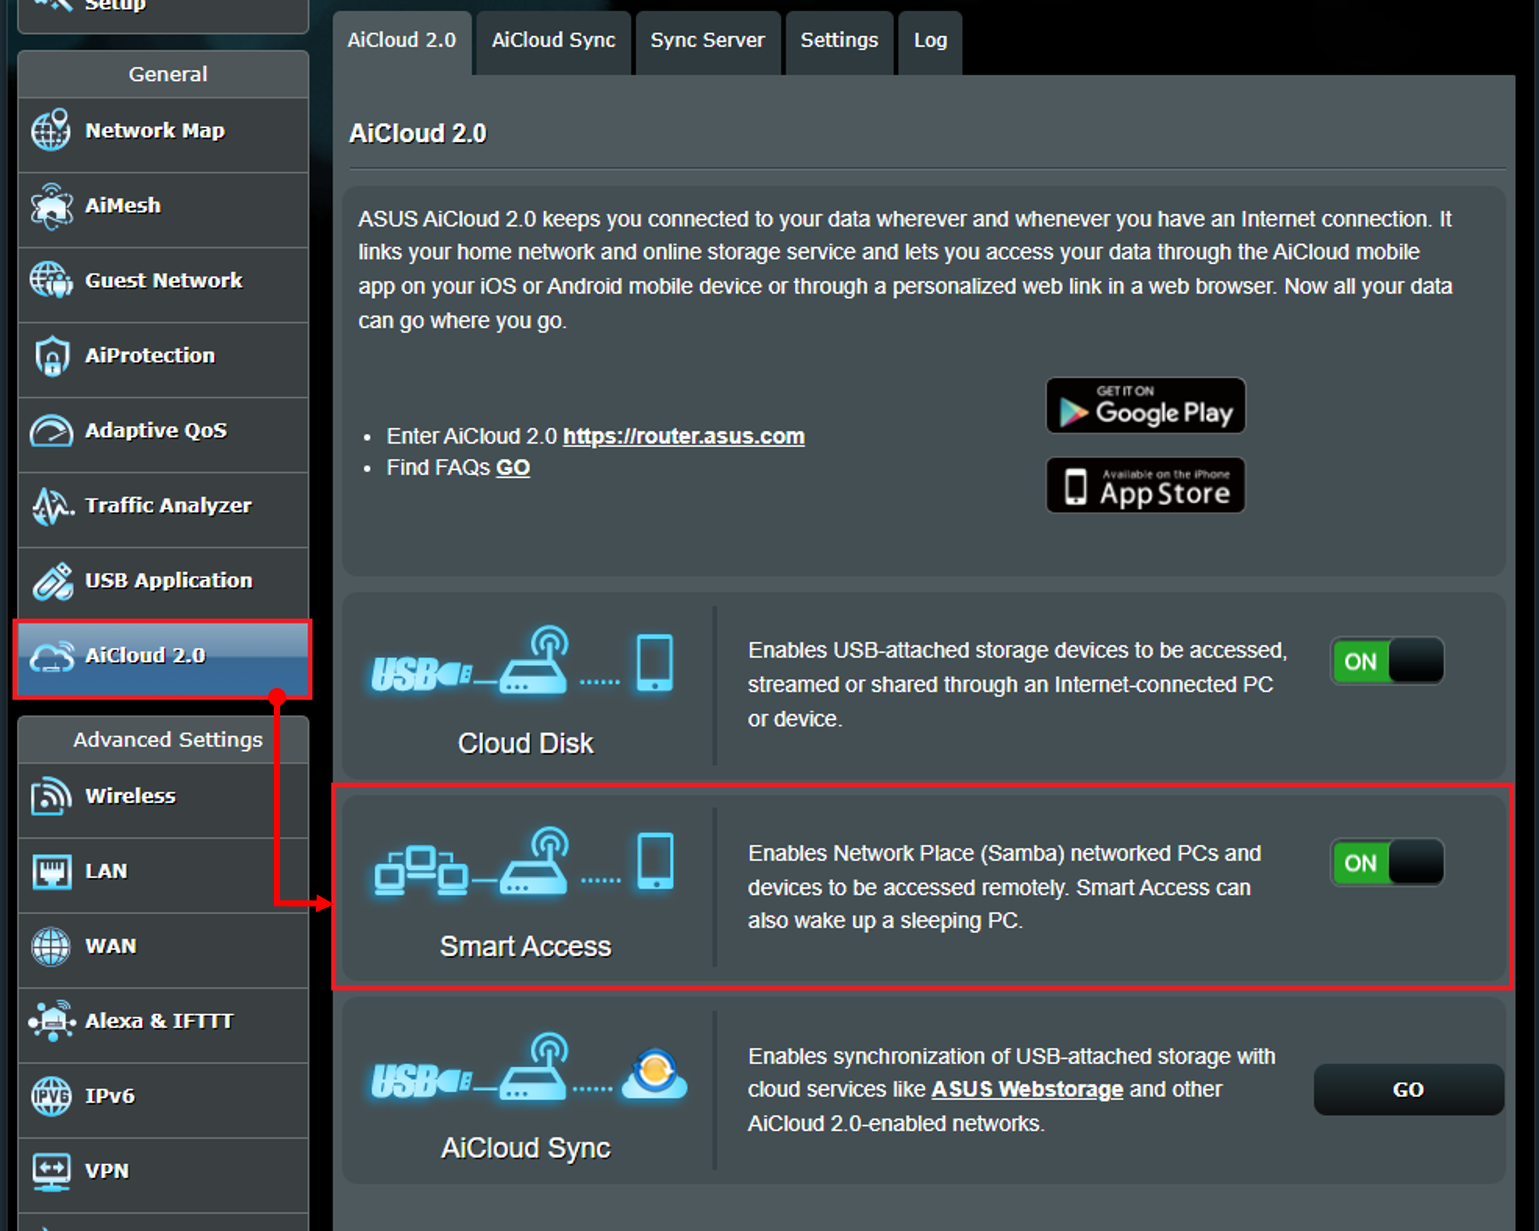Select Wireless in Advanced Settings
The width and height of the screenshot is (1539, 1231).
pos(131,796)
